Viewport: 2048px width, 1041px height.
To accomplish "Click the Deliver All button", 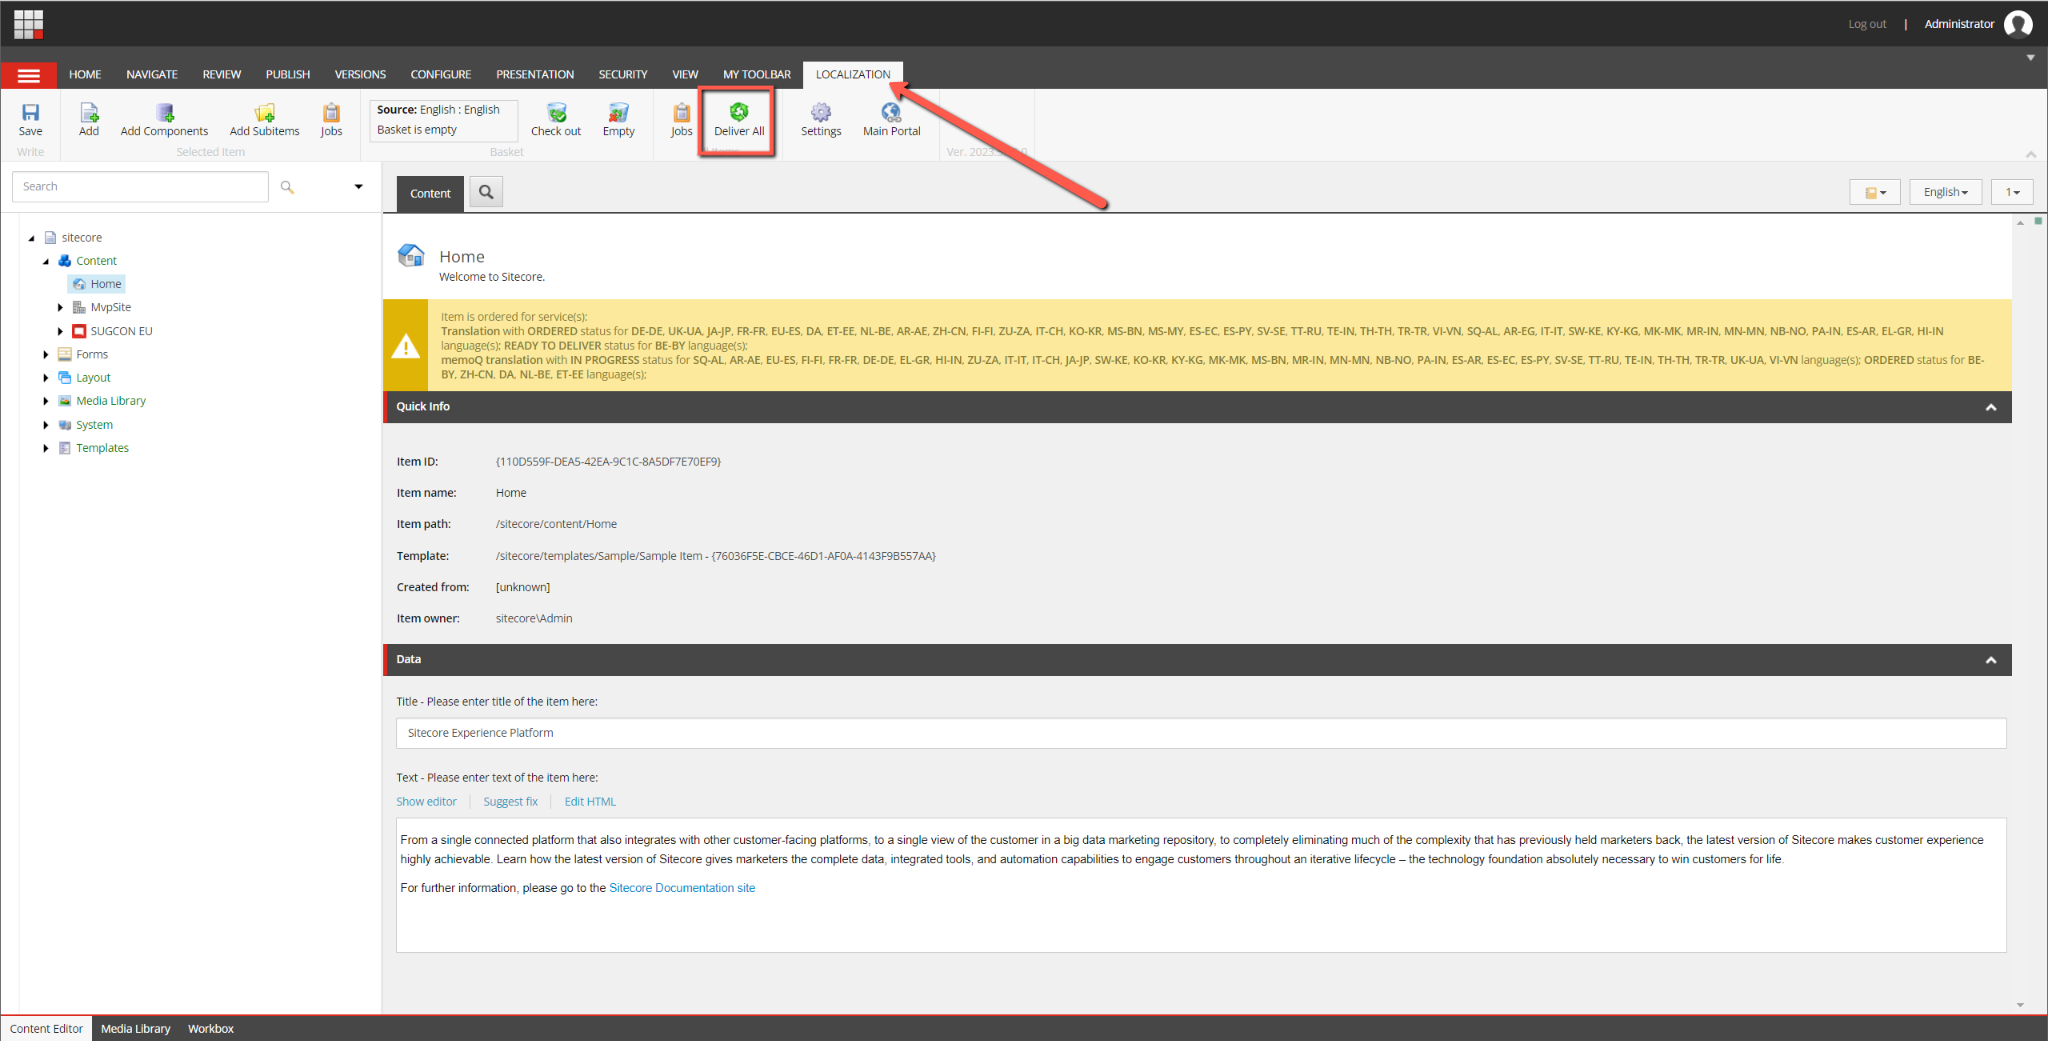I will [739, 119].
